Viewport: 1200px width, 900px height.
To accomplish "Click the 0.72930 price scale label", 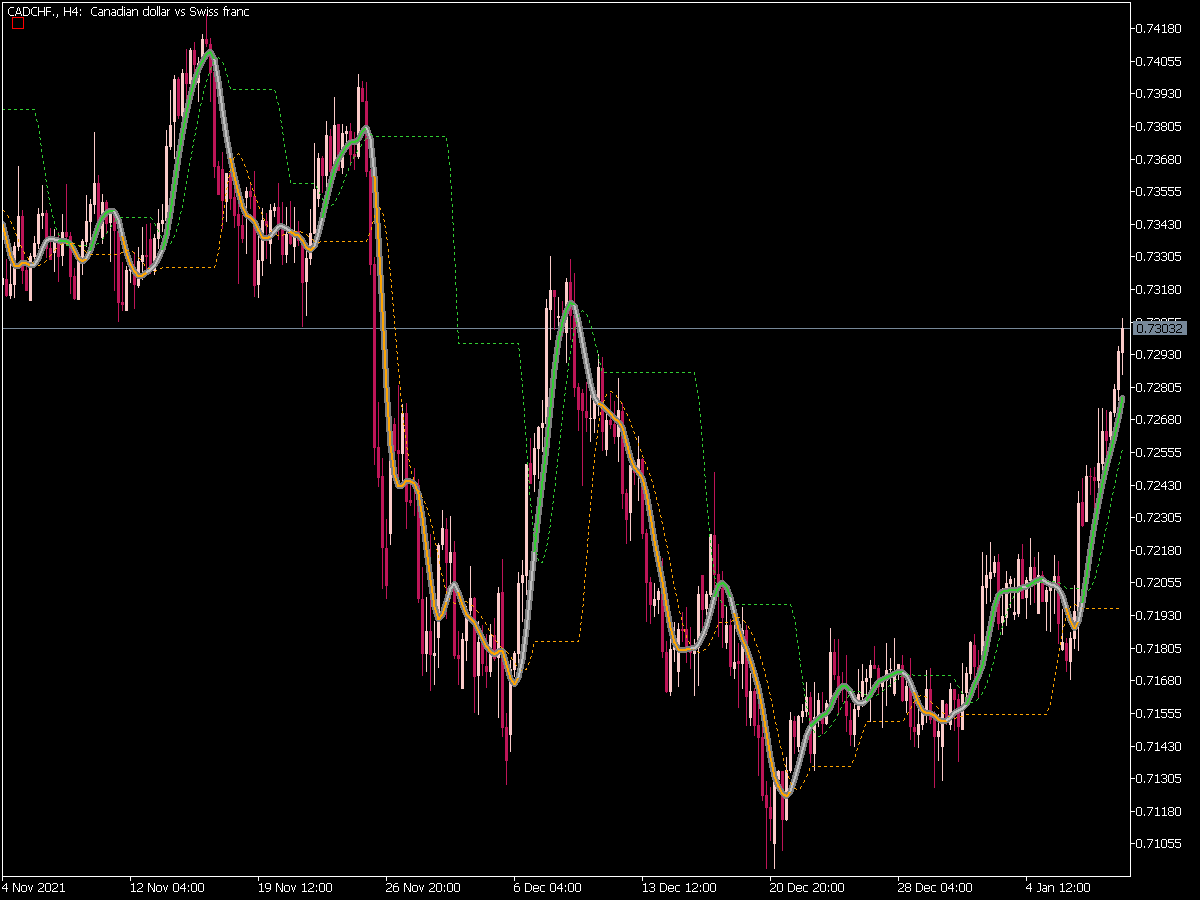I will point(1160,355).
